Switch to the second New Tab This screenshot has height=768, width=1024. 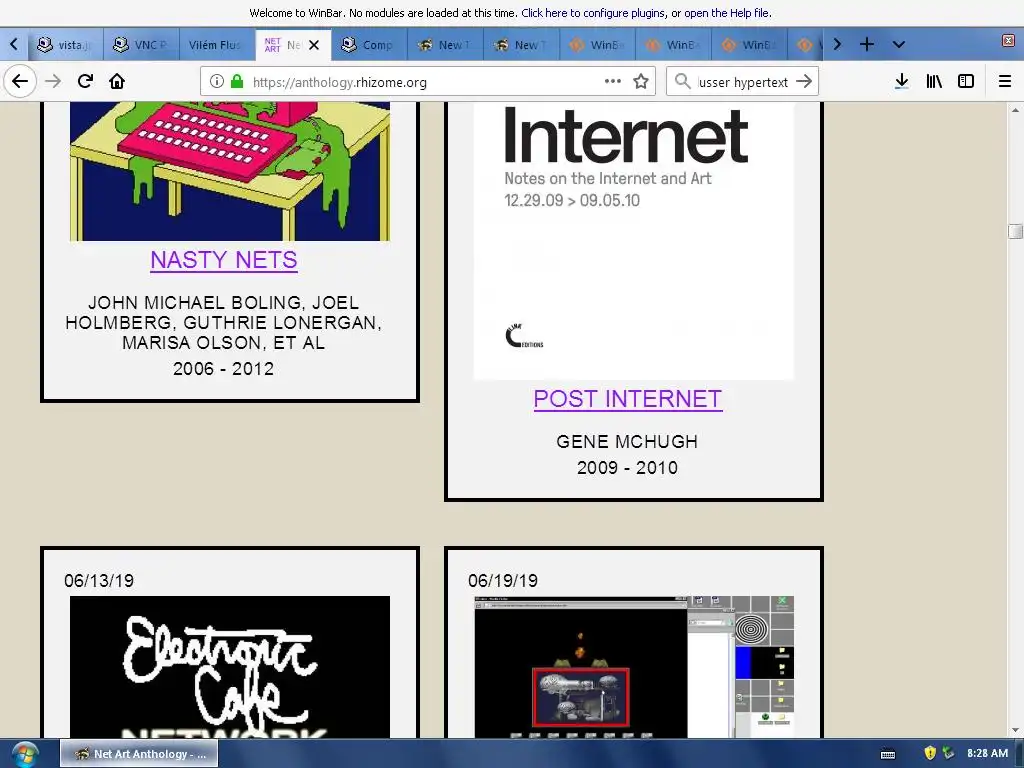coord(520,44)
